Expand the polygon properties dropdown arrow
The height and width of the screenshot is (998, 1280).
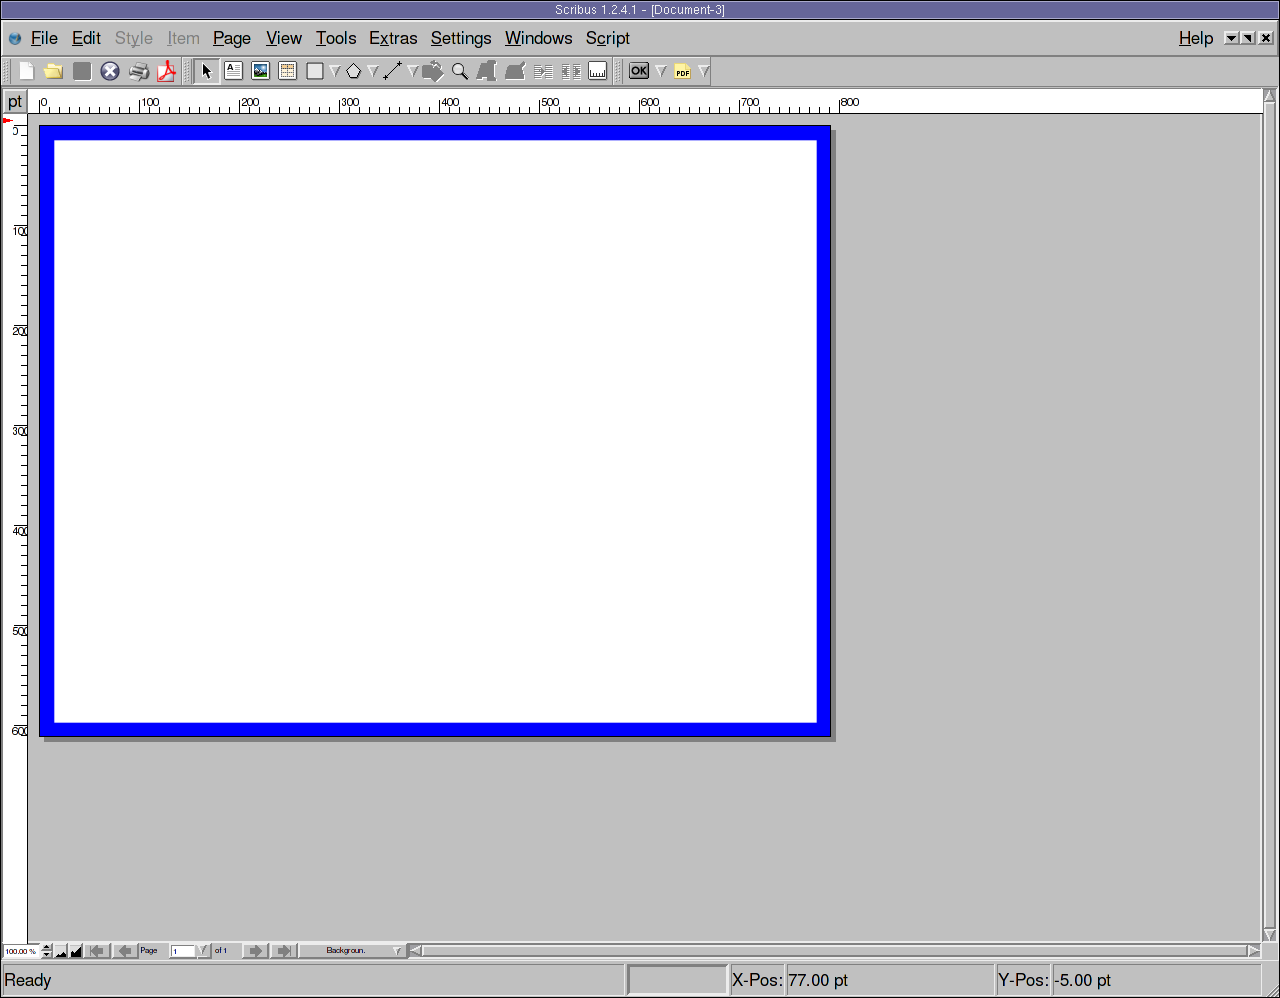(x=373, y=71)
